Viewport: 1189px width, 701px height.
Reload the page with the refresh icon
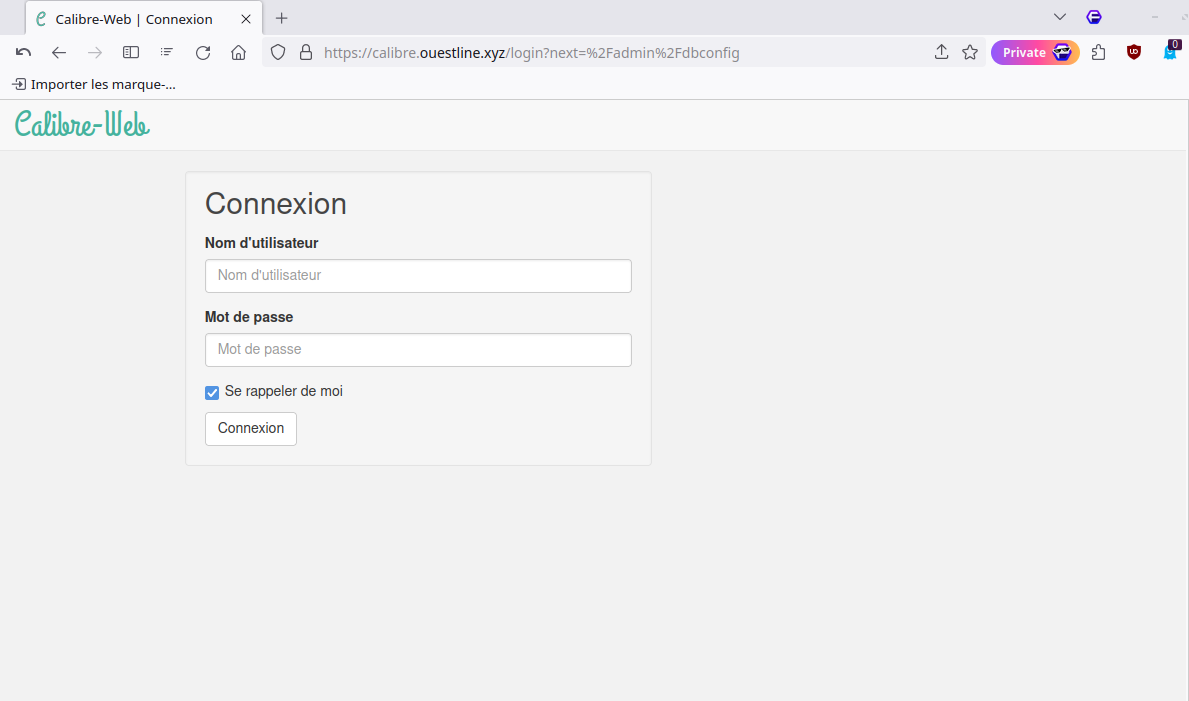click(x=203, y=53)
